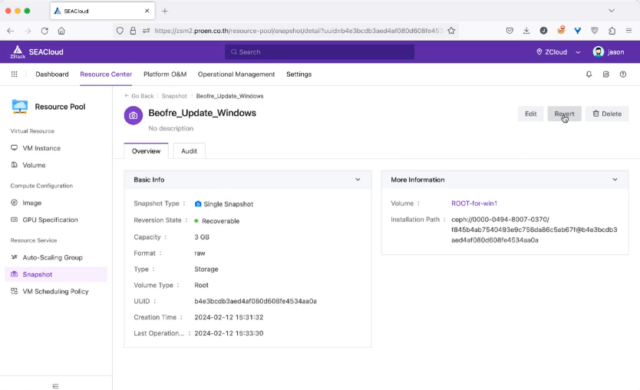The width and height of the screenshot is (640, 390).
Task: Click the notification bell icon
Action: click(589, 74)
